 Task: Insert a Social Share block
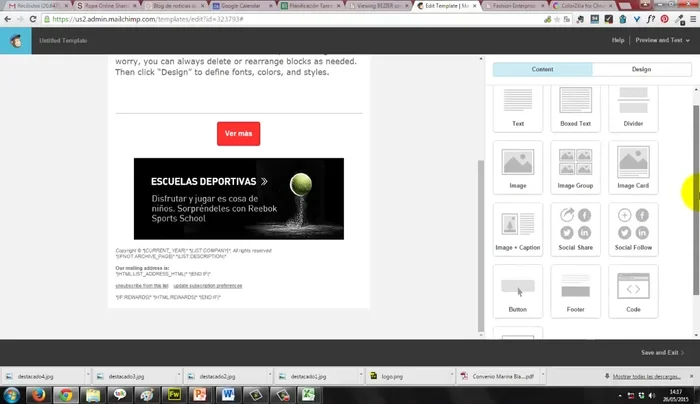pyautogui.click(x=575, y=229)
